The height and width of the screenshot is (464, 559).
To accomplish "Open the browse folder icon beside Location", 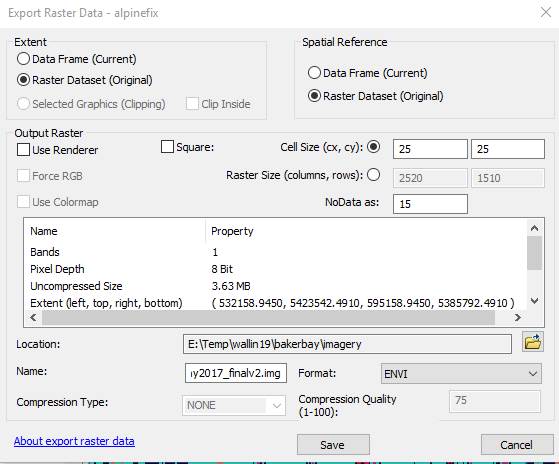I will click(533, 342).
